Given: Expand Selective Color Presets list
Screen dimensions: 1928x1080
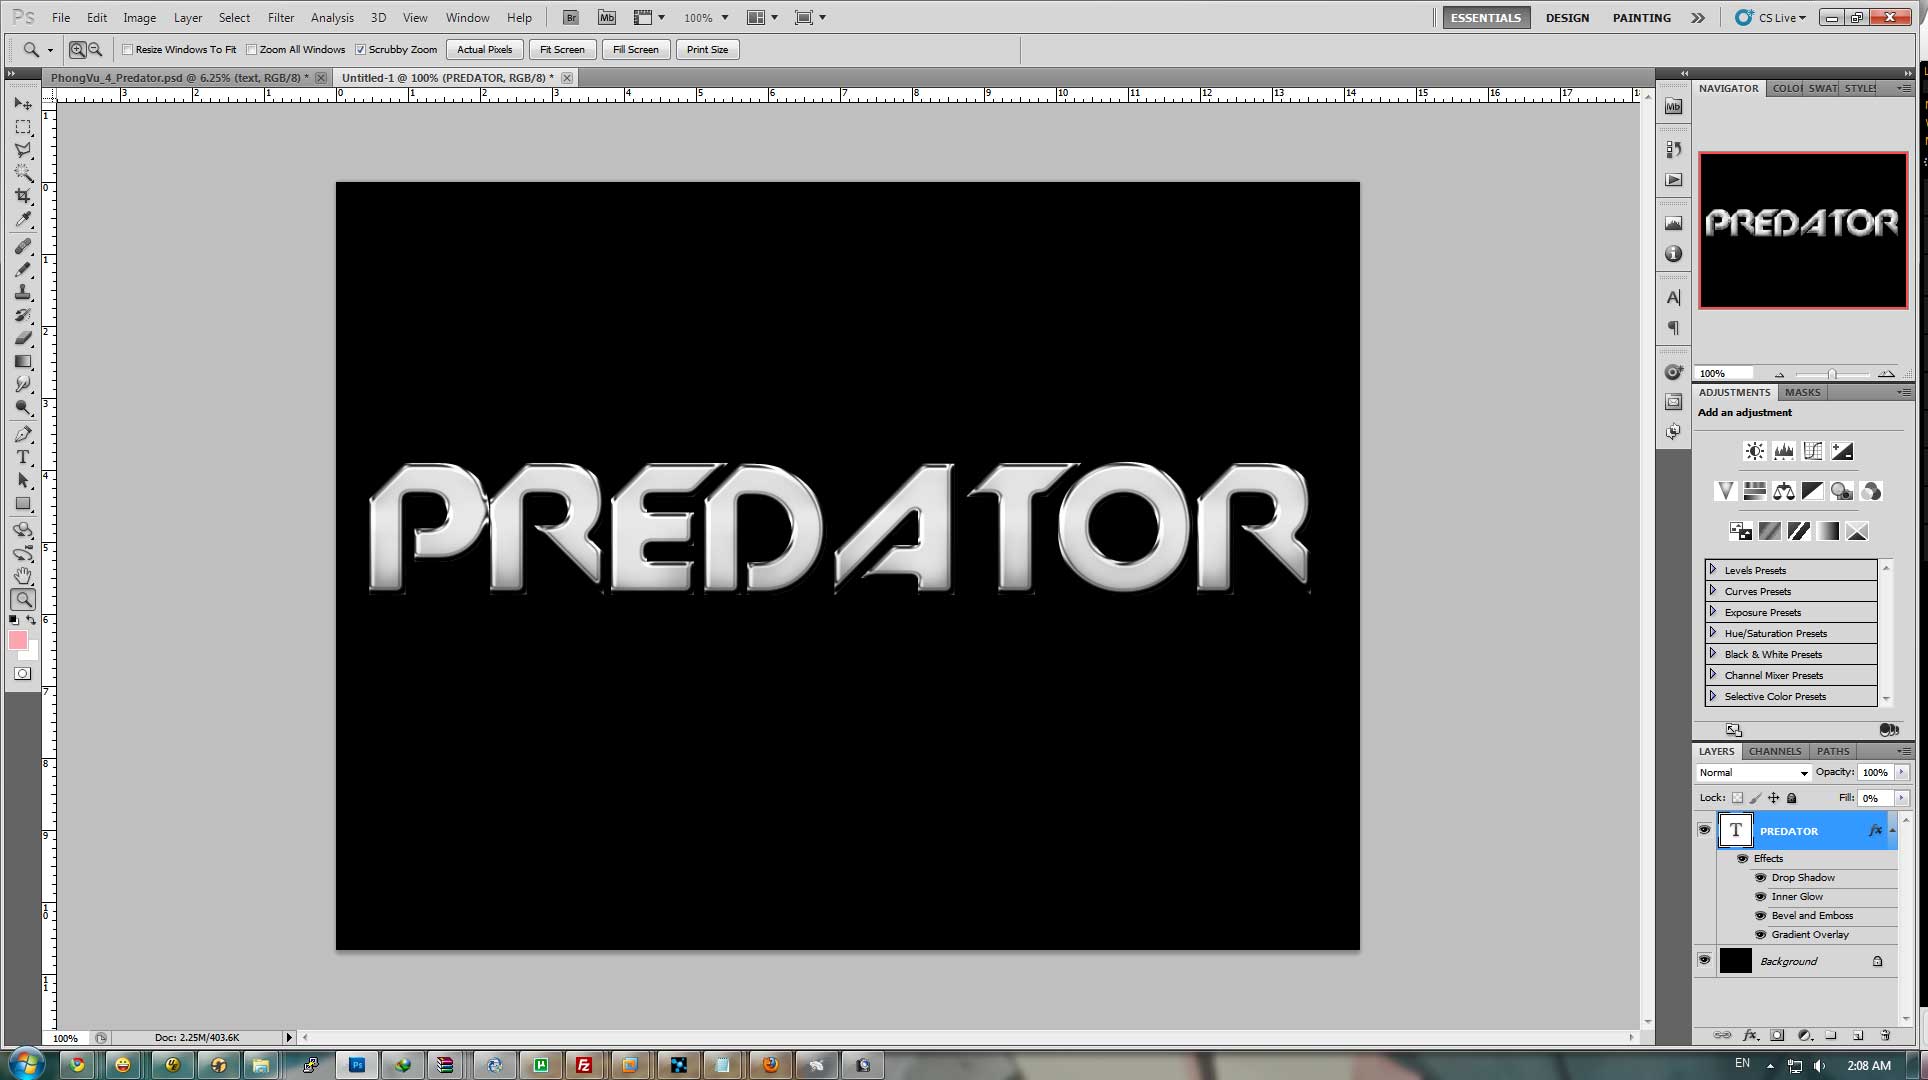Looking at the screenshot, I should click(1713, 696).
